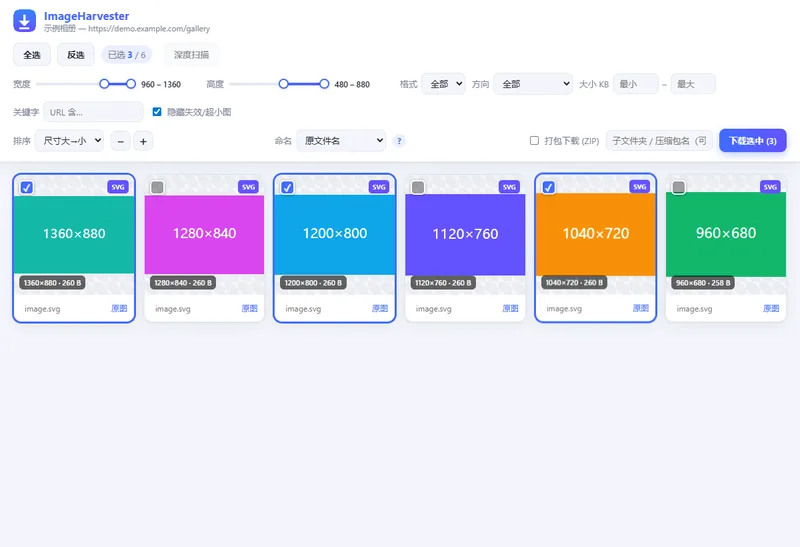Click the '1120×760 · 260 B' info label

[x=443, y=283]
